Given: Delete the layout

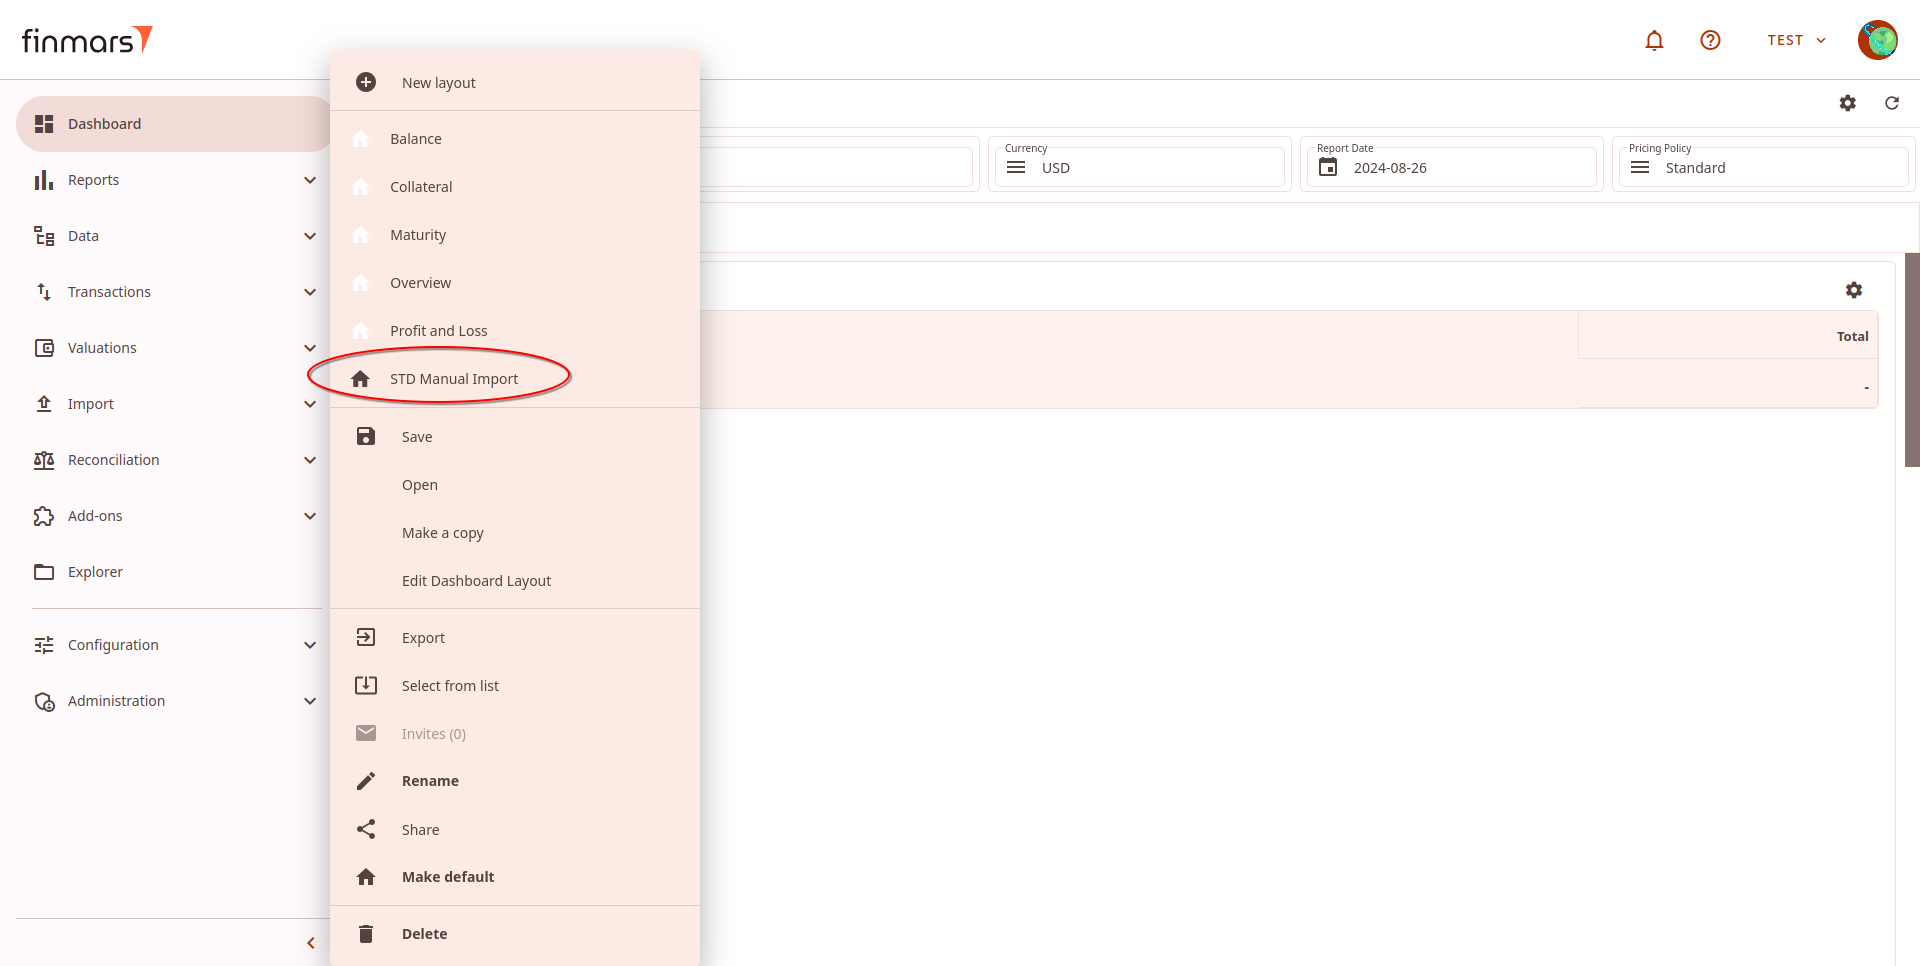Looking at the screenshot, I should pyautogui.click(x=515, y=934).
